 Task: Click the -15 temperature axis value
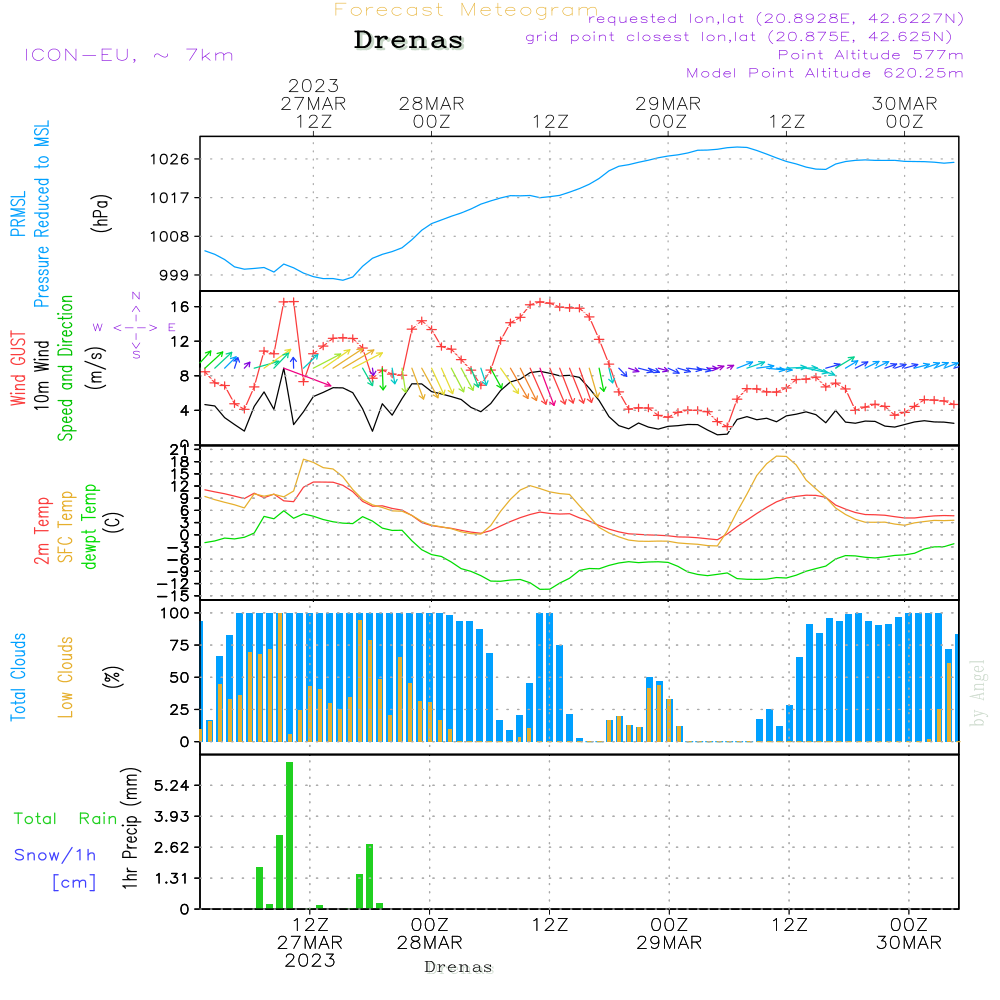(173, 596)
